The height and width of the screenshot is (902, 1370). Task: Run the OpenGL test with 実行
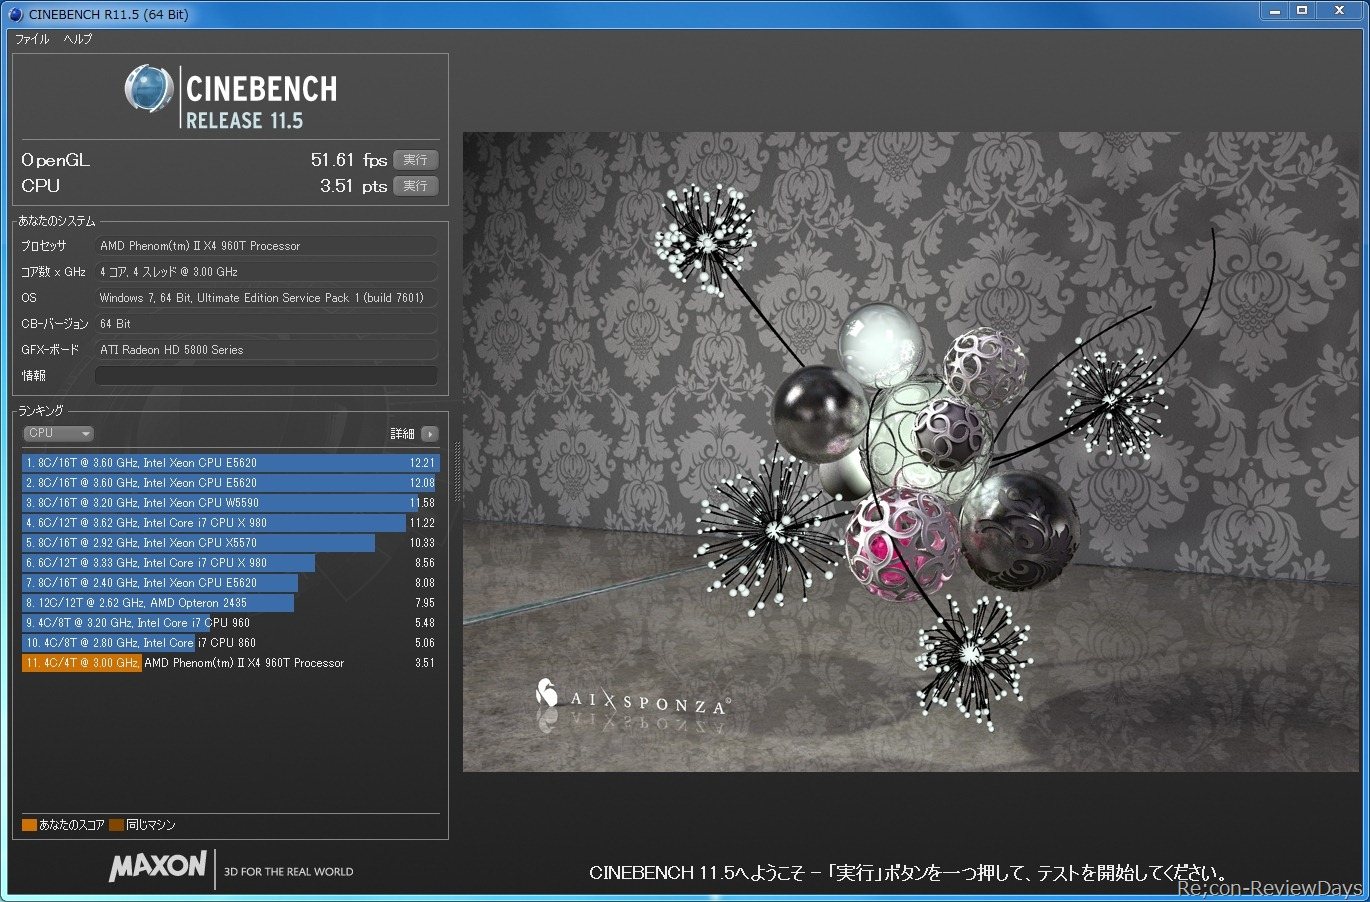(x=415, y=160)
